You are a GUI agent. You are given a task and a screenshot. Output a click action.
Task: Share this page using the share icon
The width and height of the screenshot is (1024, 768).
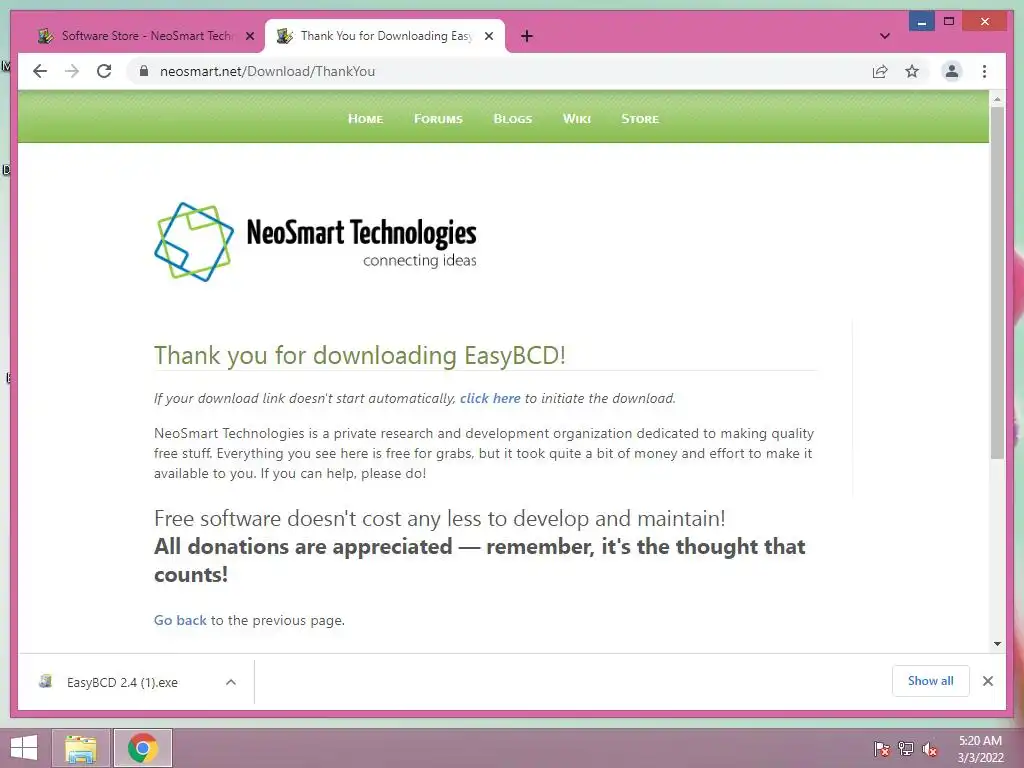pyautogui.click(x=880, y=71)
